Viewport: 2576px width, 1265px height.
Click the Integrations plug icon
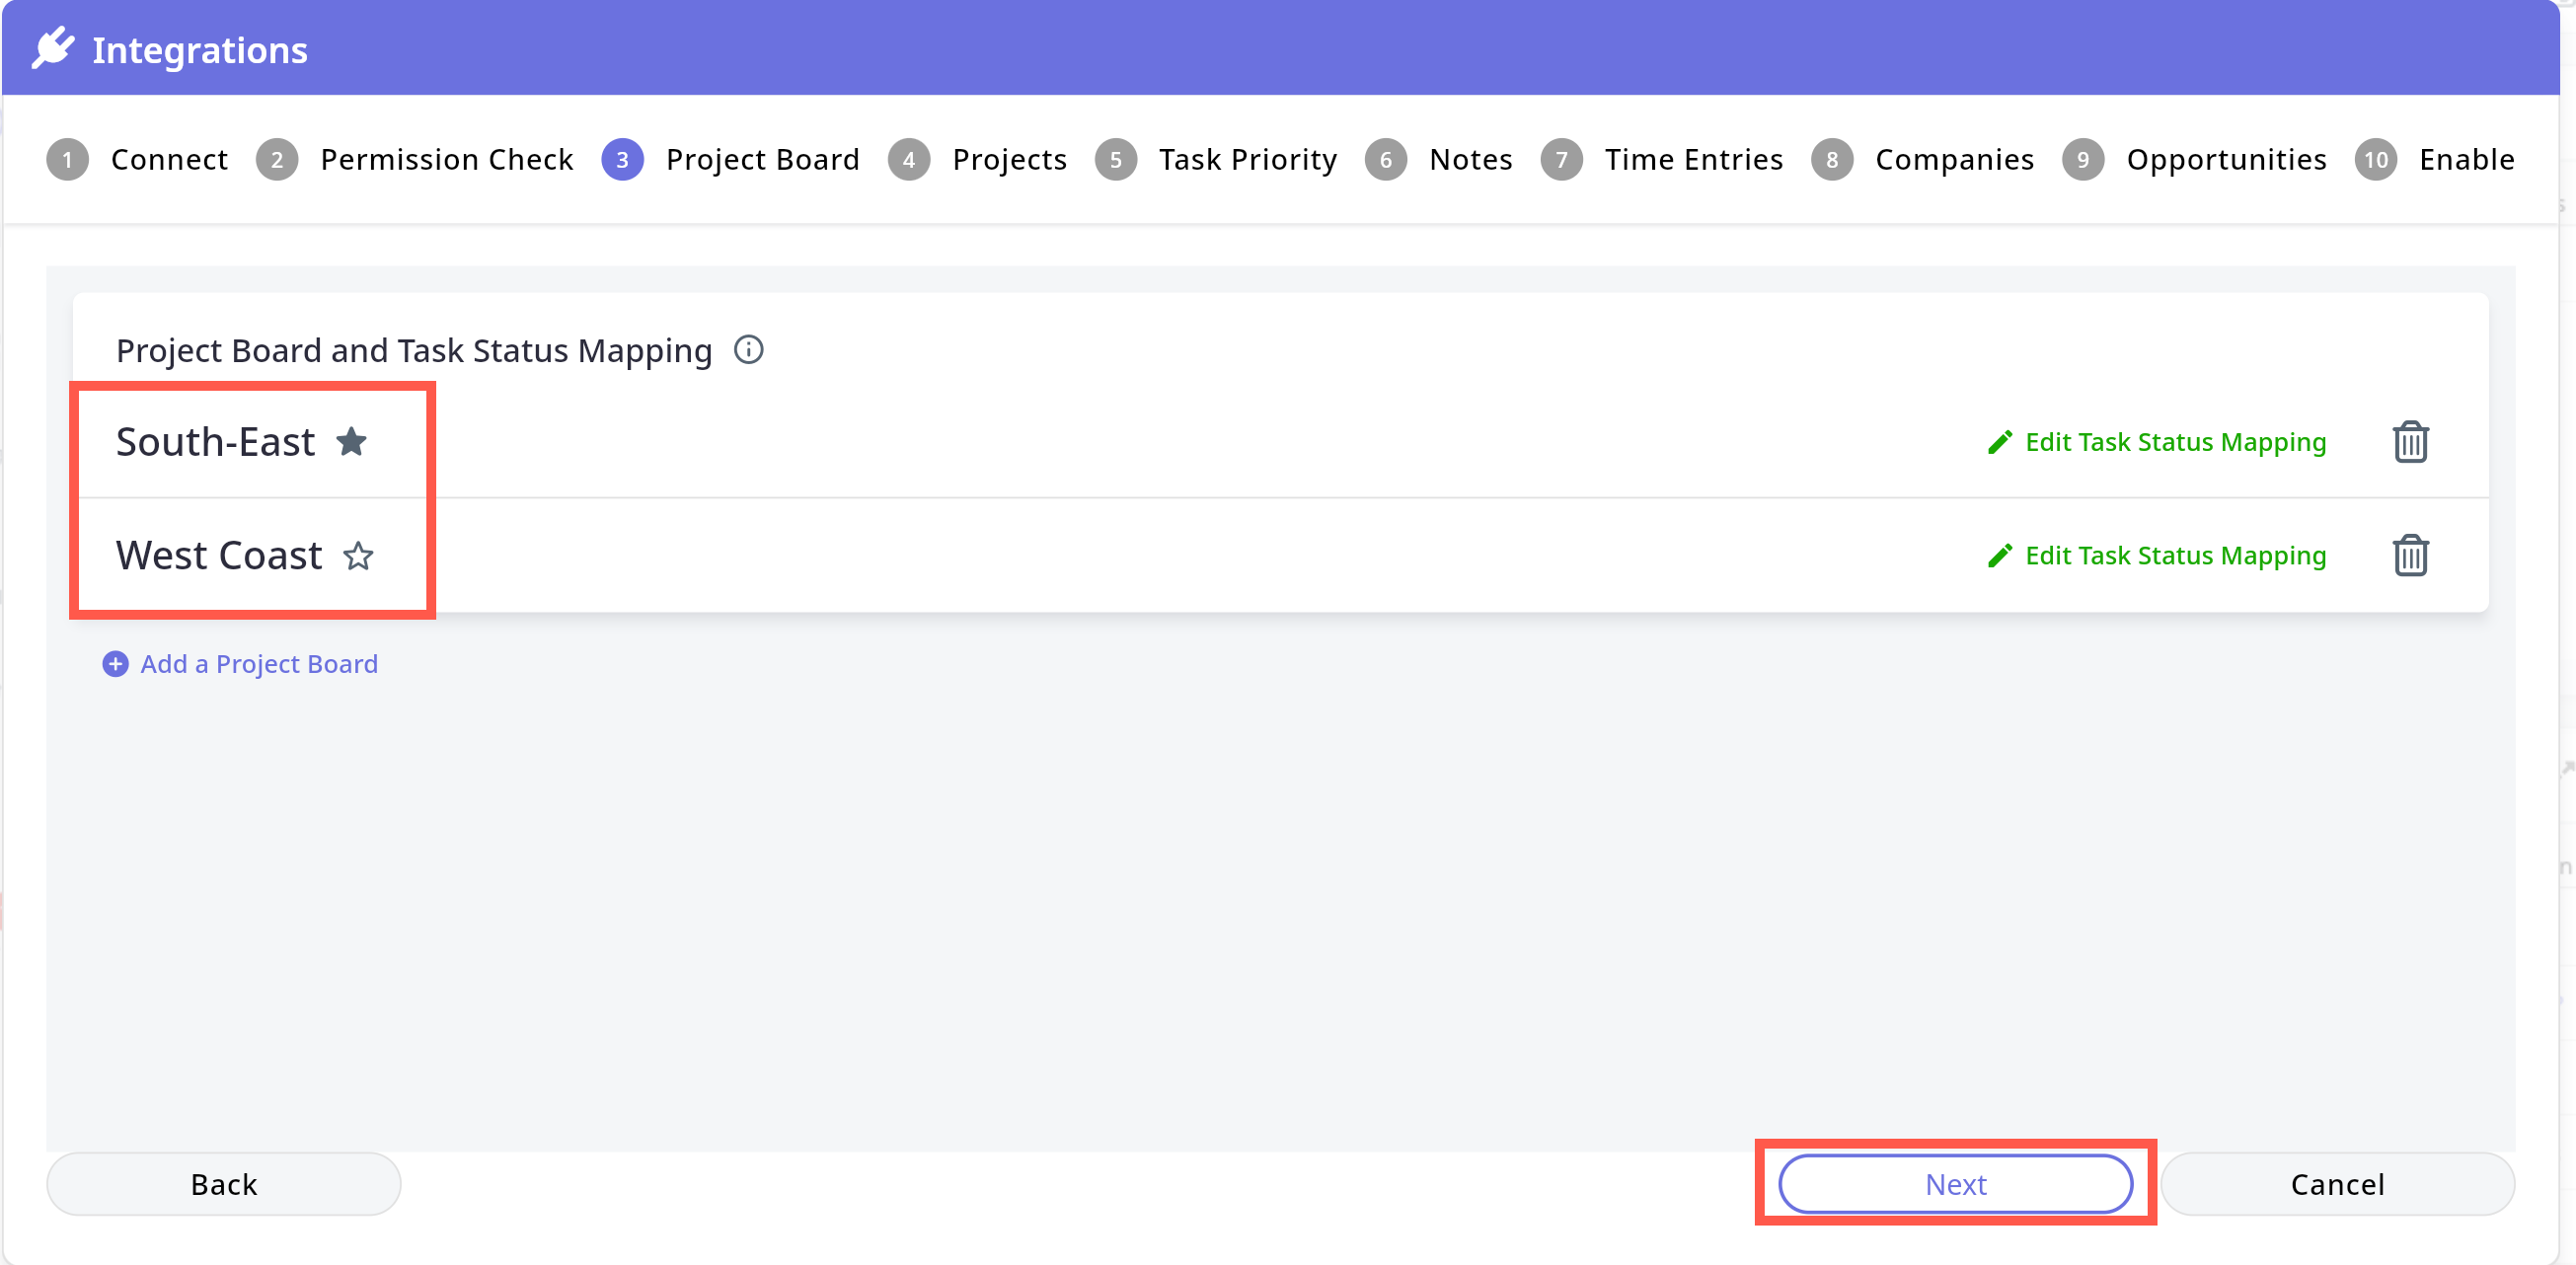pyautogui.click(x=53, y=48)
